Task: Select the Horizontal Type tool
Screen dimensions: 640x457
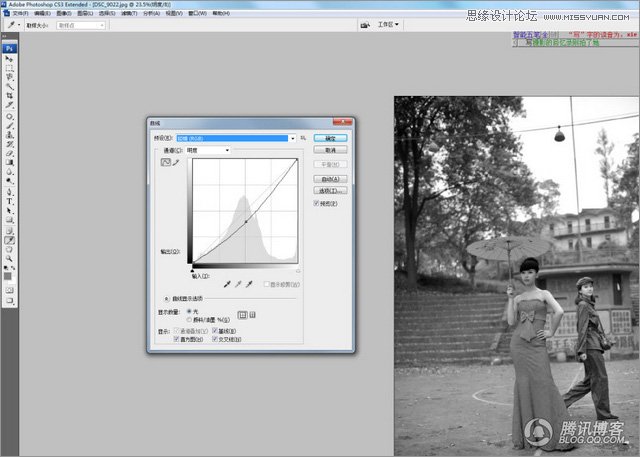Action: tap(9, 201)
